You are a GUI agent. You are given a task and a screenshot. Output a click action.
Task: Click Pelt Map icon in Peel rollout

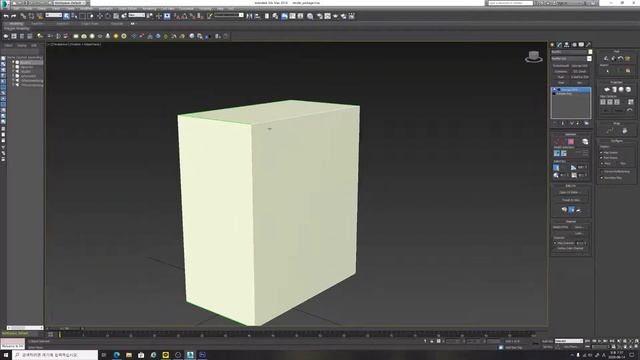pos(627,59)
